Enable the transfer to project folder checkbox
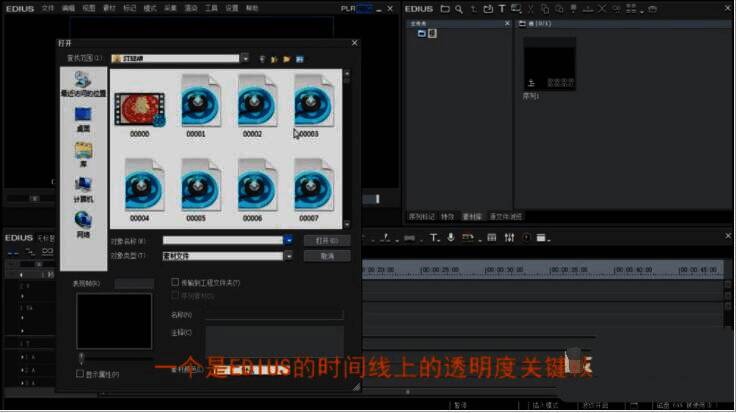This screenshot has width=738, height=413. tap(175, 283)
